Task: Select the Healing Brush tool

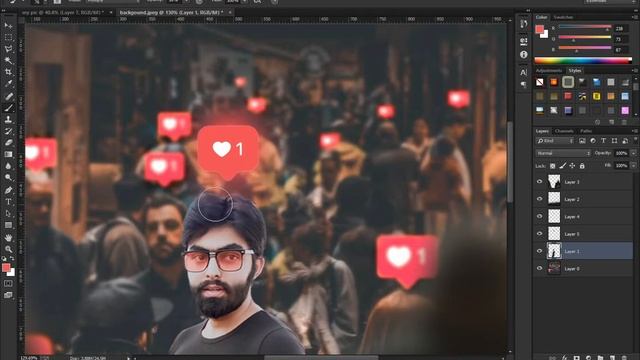Action: point(8,96)
